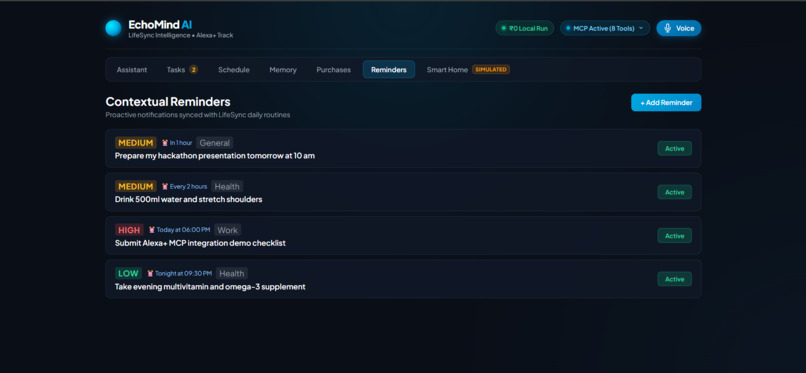Screen dimensions: 806x373
Task: Click alarm clock icon beside 'Today at 06:00 PM'
Action: [x=152, y=230]
